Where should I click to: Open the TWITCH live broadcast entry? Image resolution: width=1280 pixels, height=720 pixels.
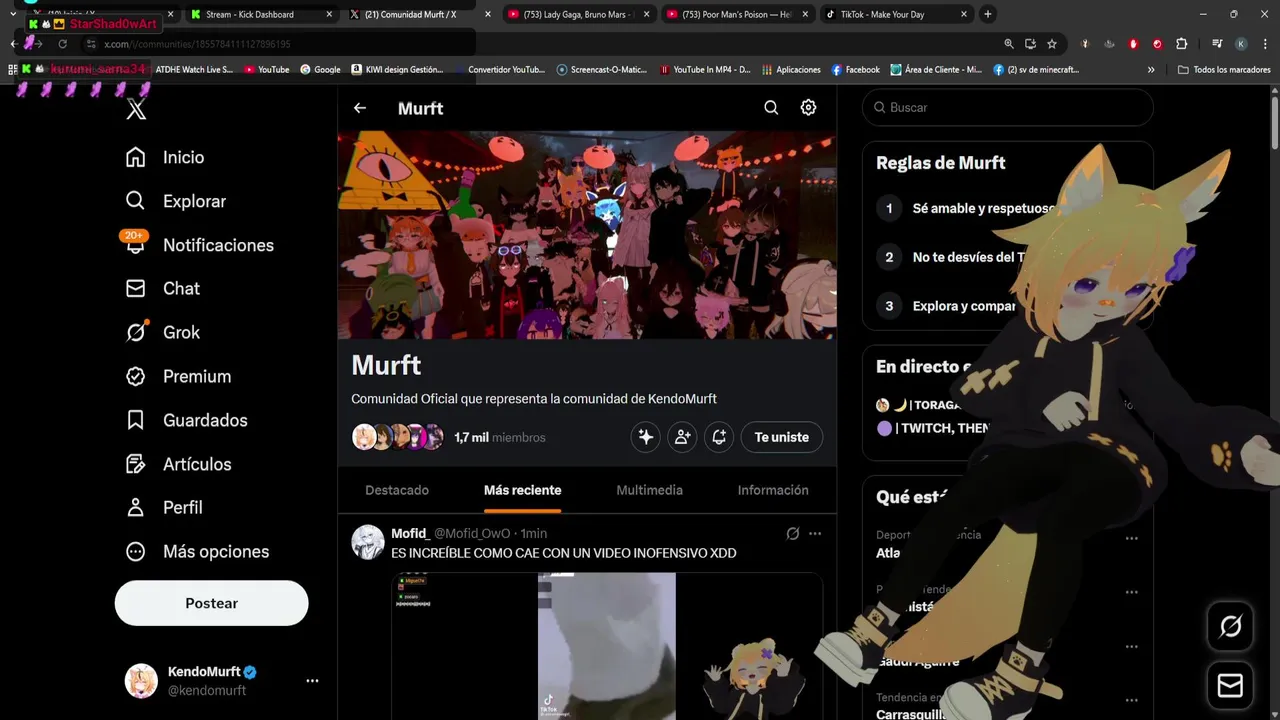[x=932, y=428]
